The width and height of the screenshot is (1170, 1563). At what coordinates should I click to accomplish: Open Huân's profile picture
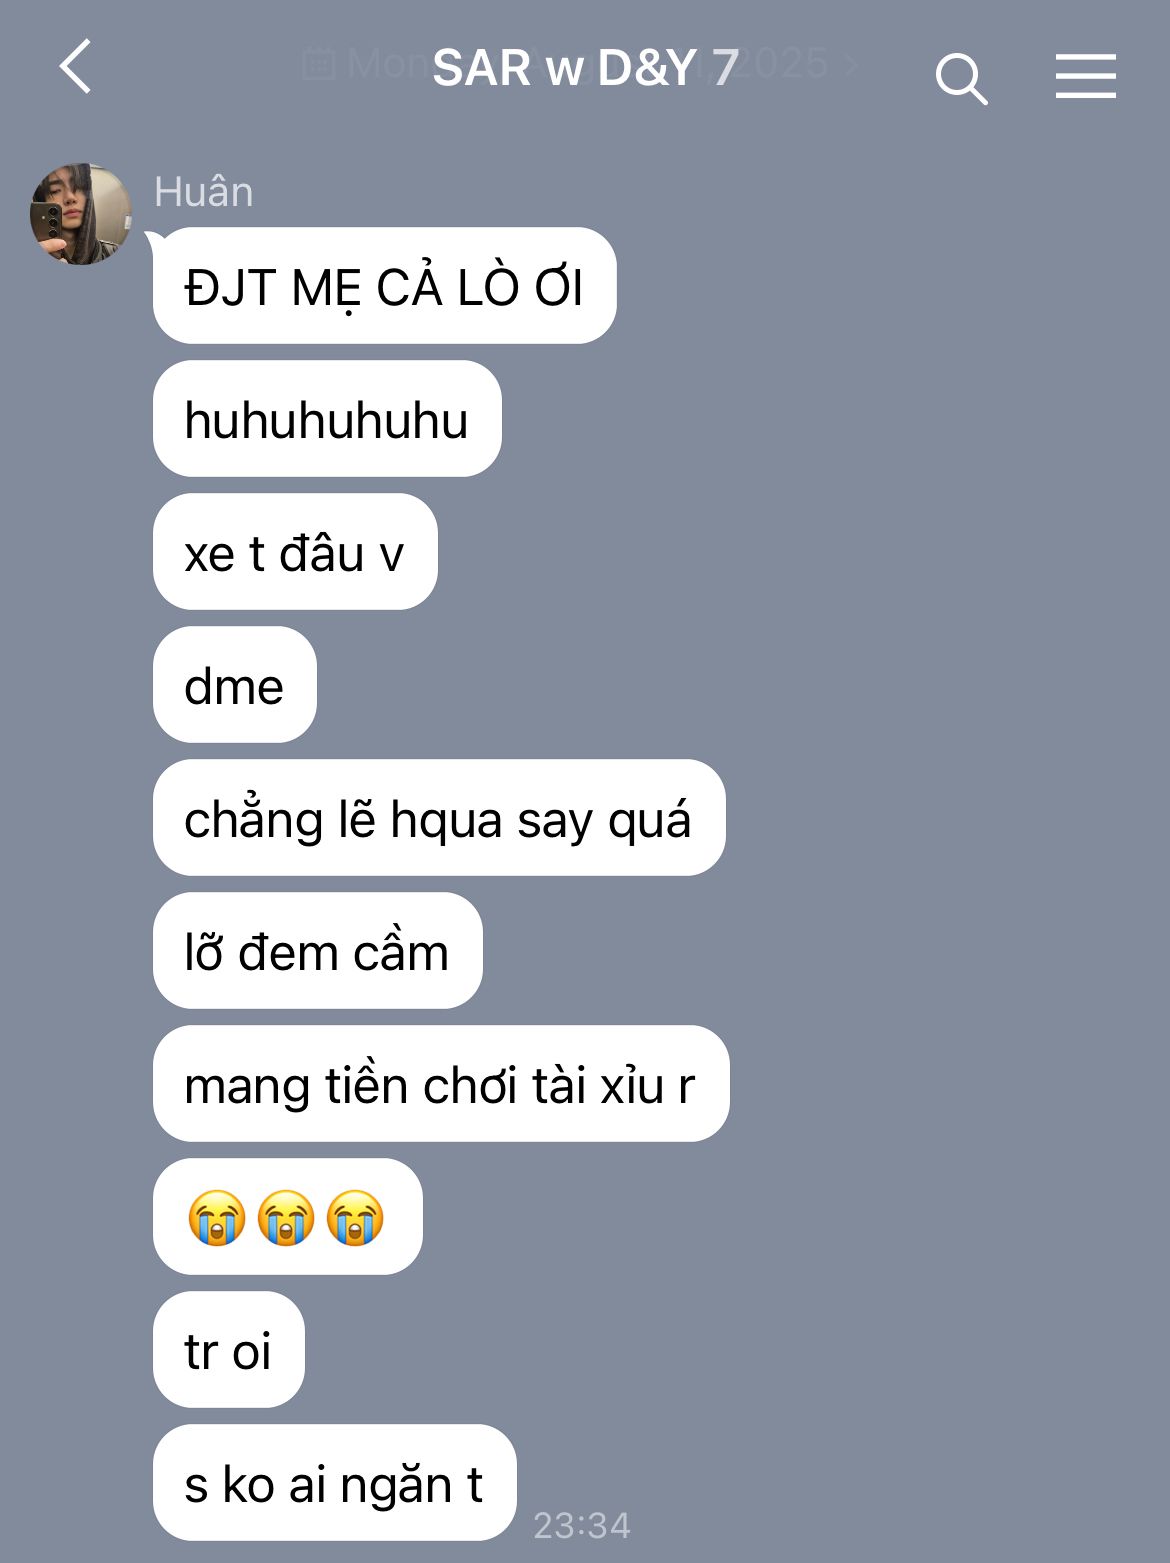pos(81,214)
